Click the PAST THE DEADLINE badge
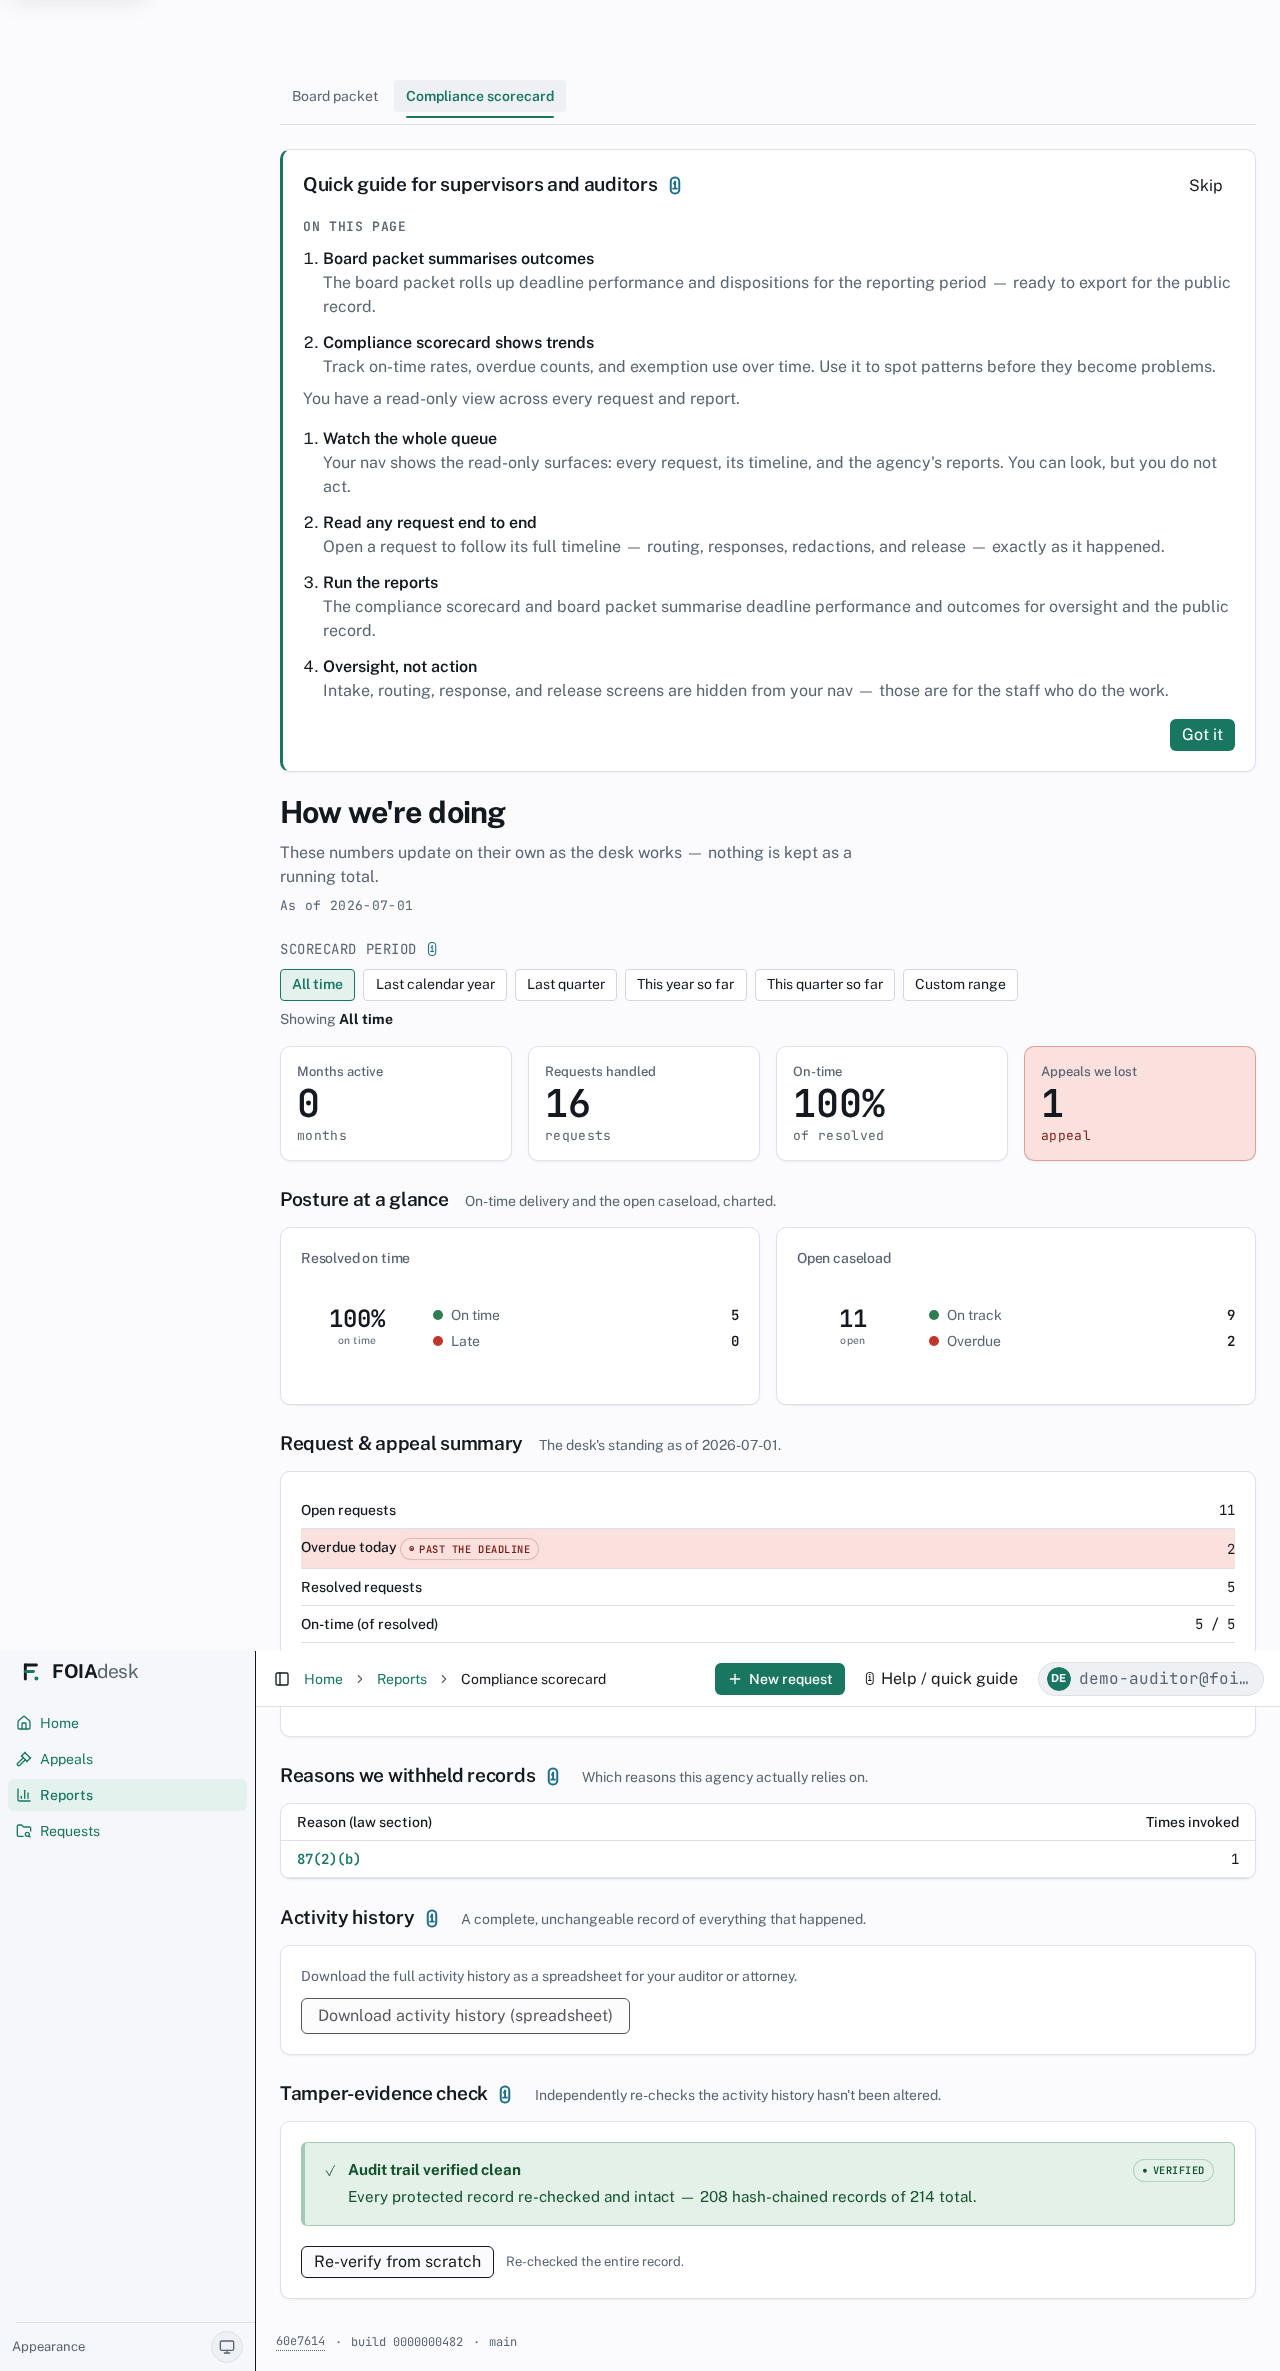Viewport: 1280px width, 2371px height. (x=470, y=1549)
